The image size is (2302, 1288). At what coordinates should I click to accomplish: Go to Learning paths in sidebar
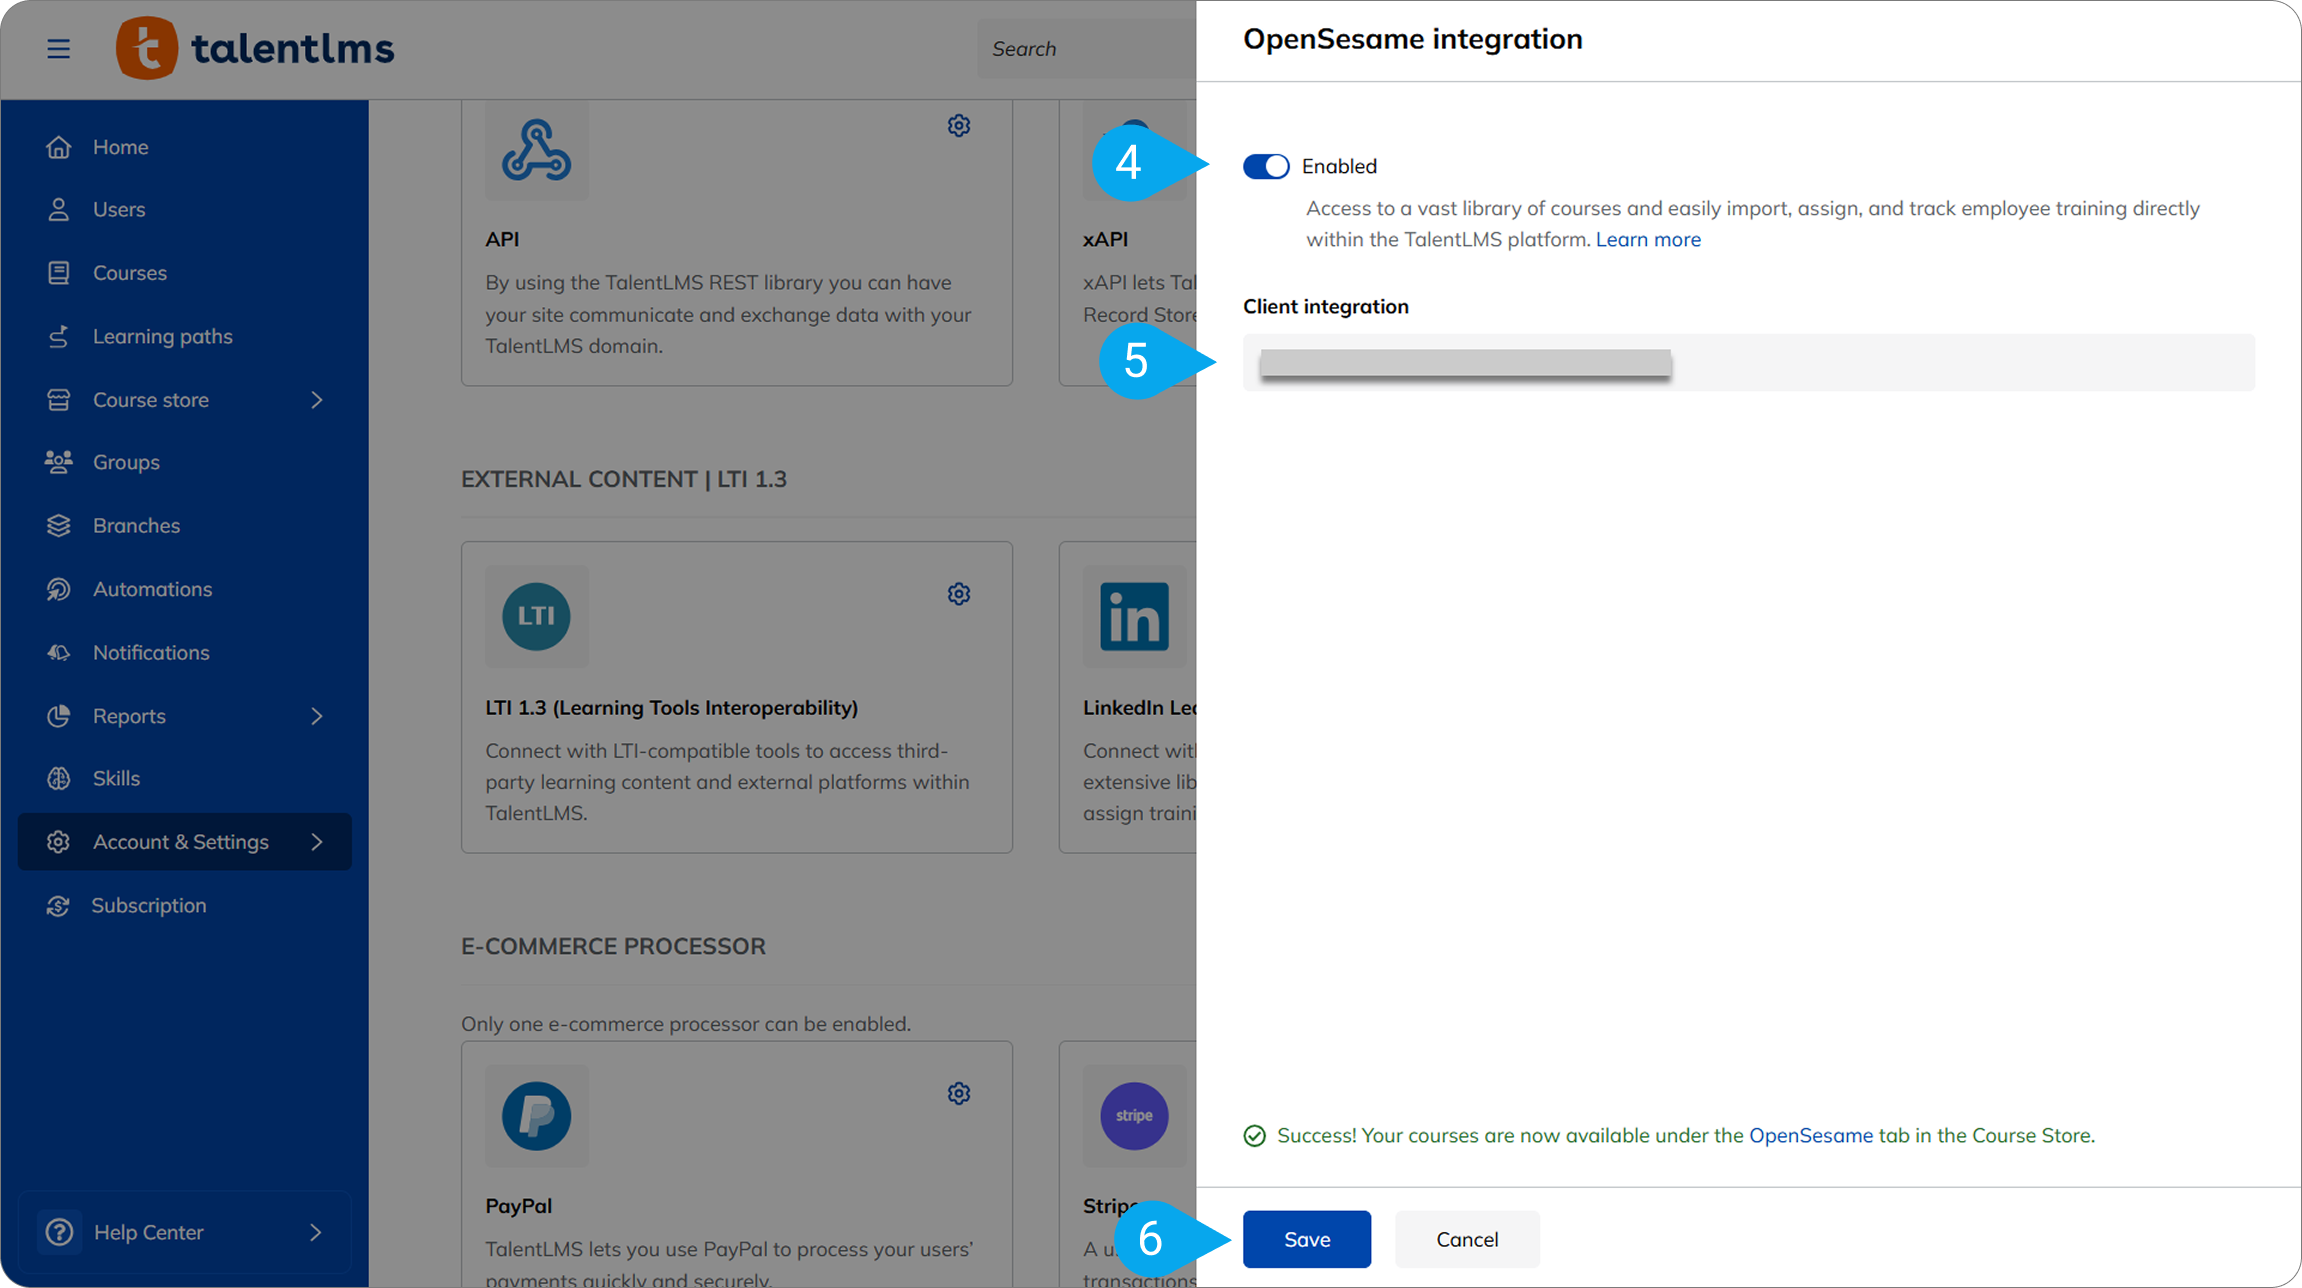click(162, 336)
